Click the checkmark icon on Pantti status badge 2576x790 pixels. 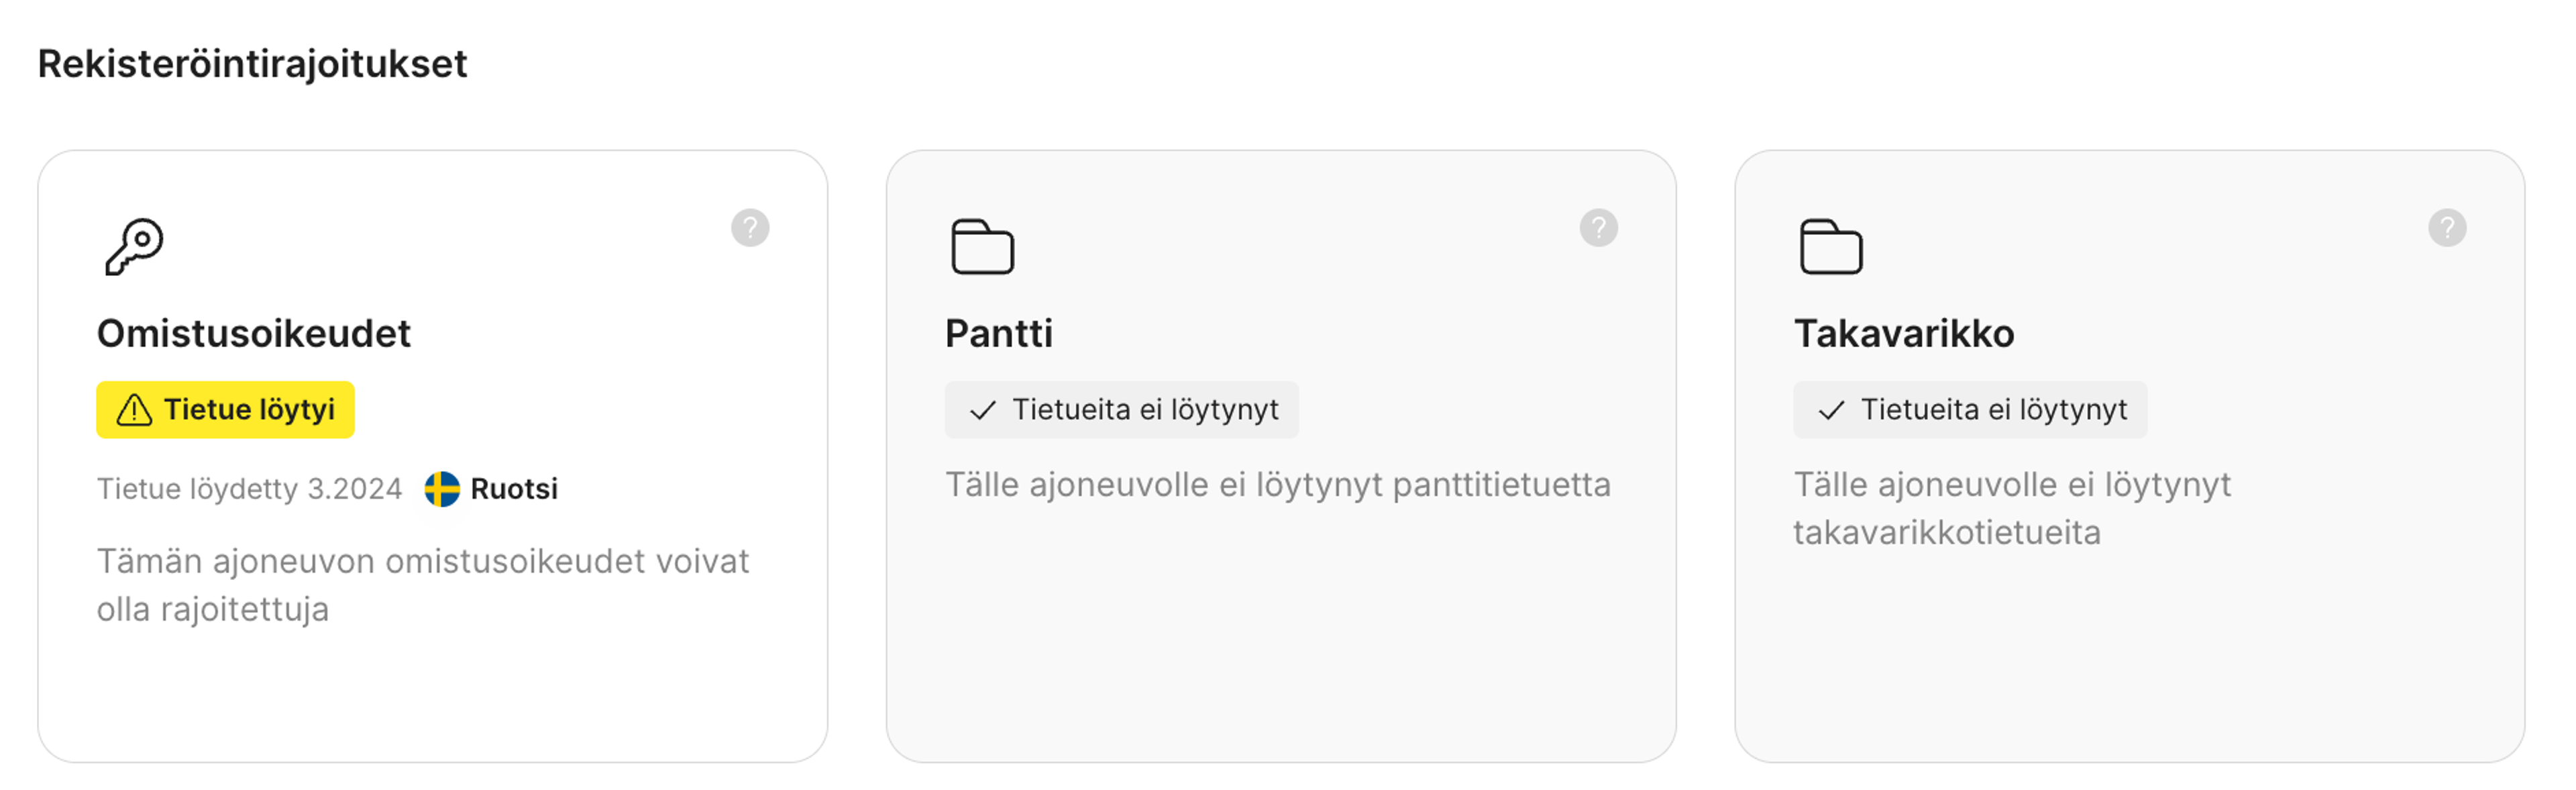(x=983, y=409)
